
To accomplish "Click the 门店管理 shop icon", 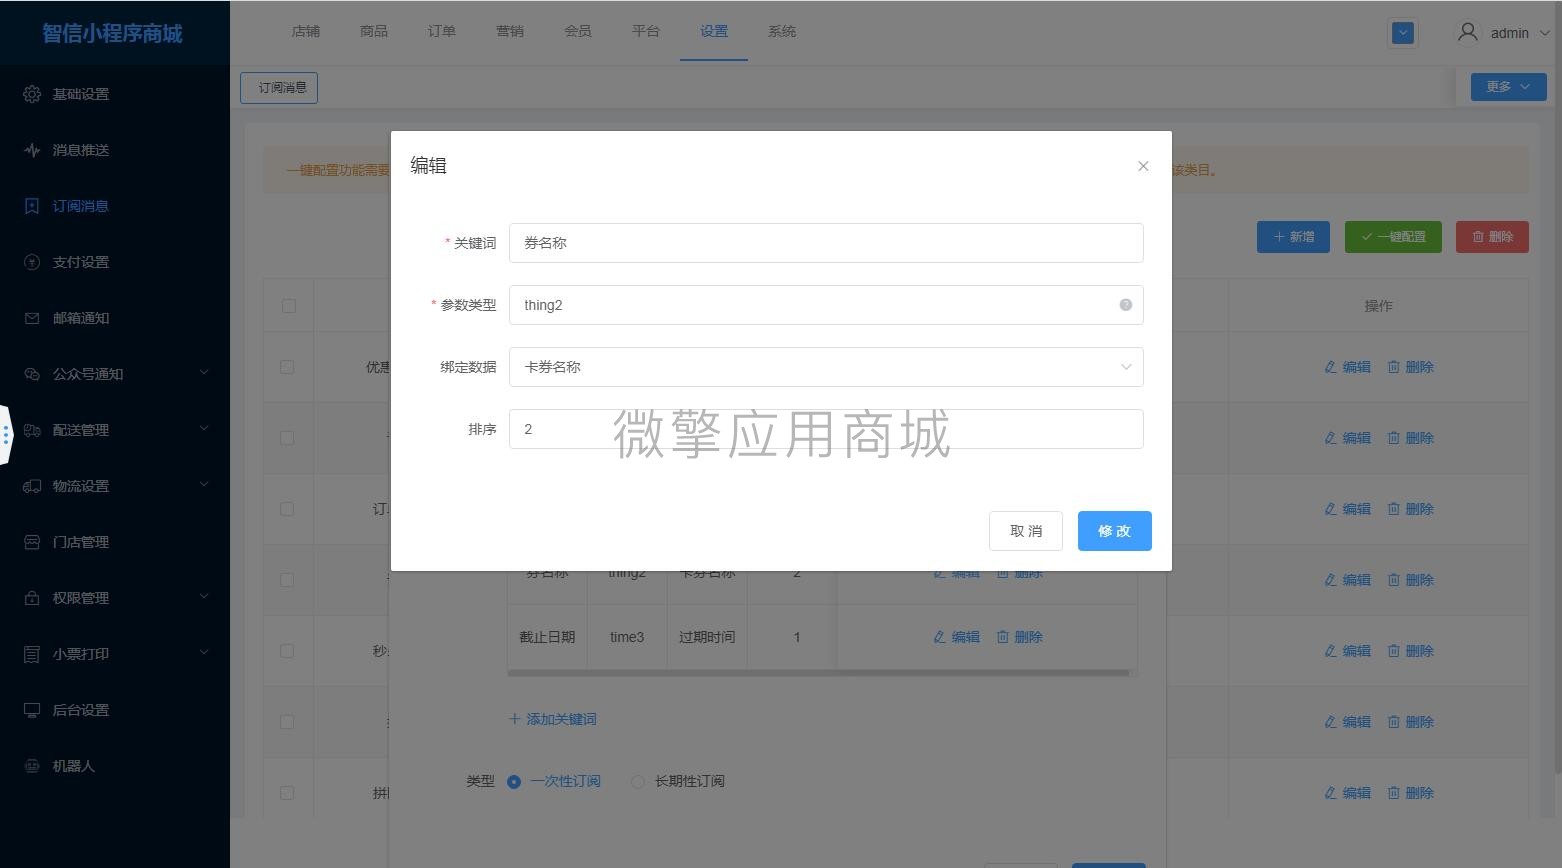I will (x=32, y=542).
